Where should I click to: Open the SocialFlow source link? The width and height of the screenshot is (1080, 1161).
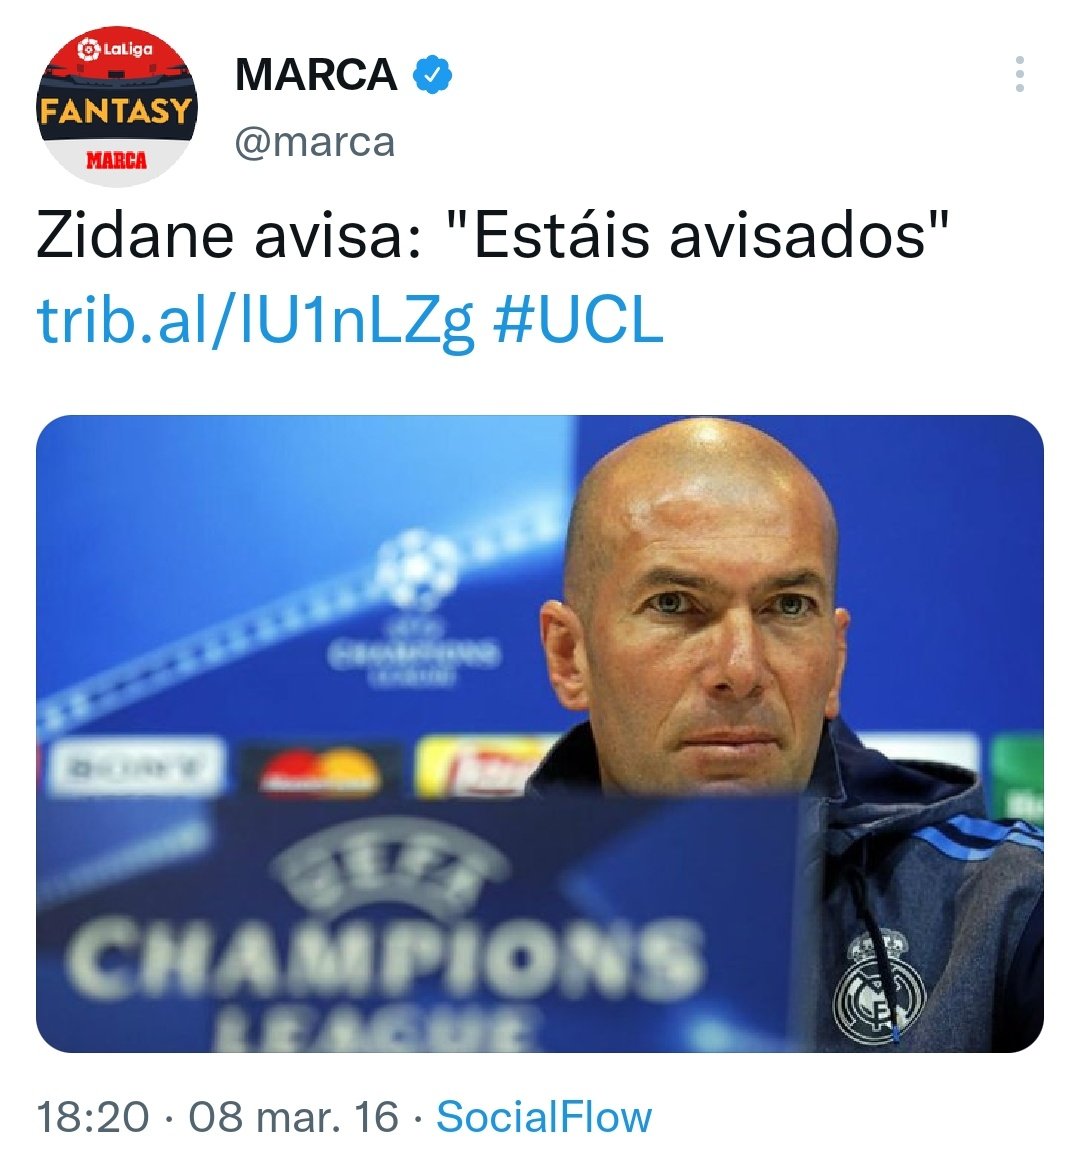point(544,1117)
